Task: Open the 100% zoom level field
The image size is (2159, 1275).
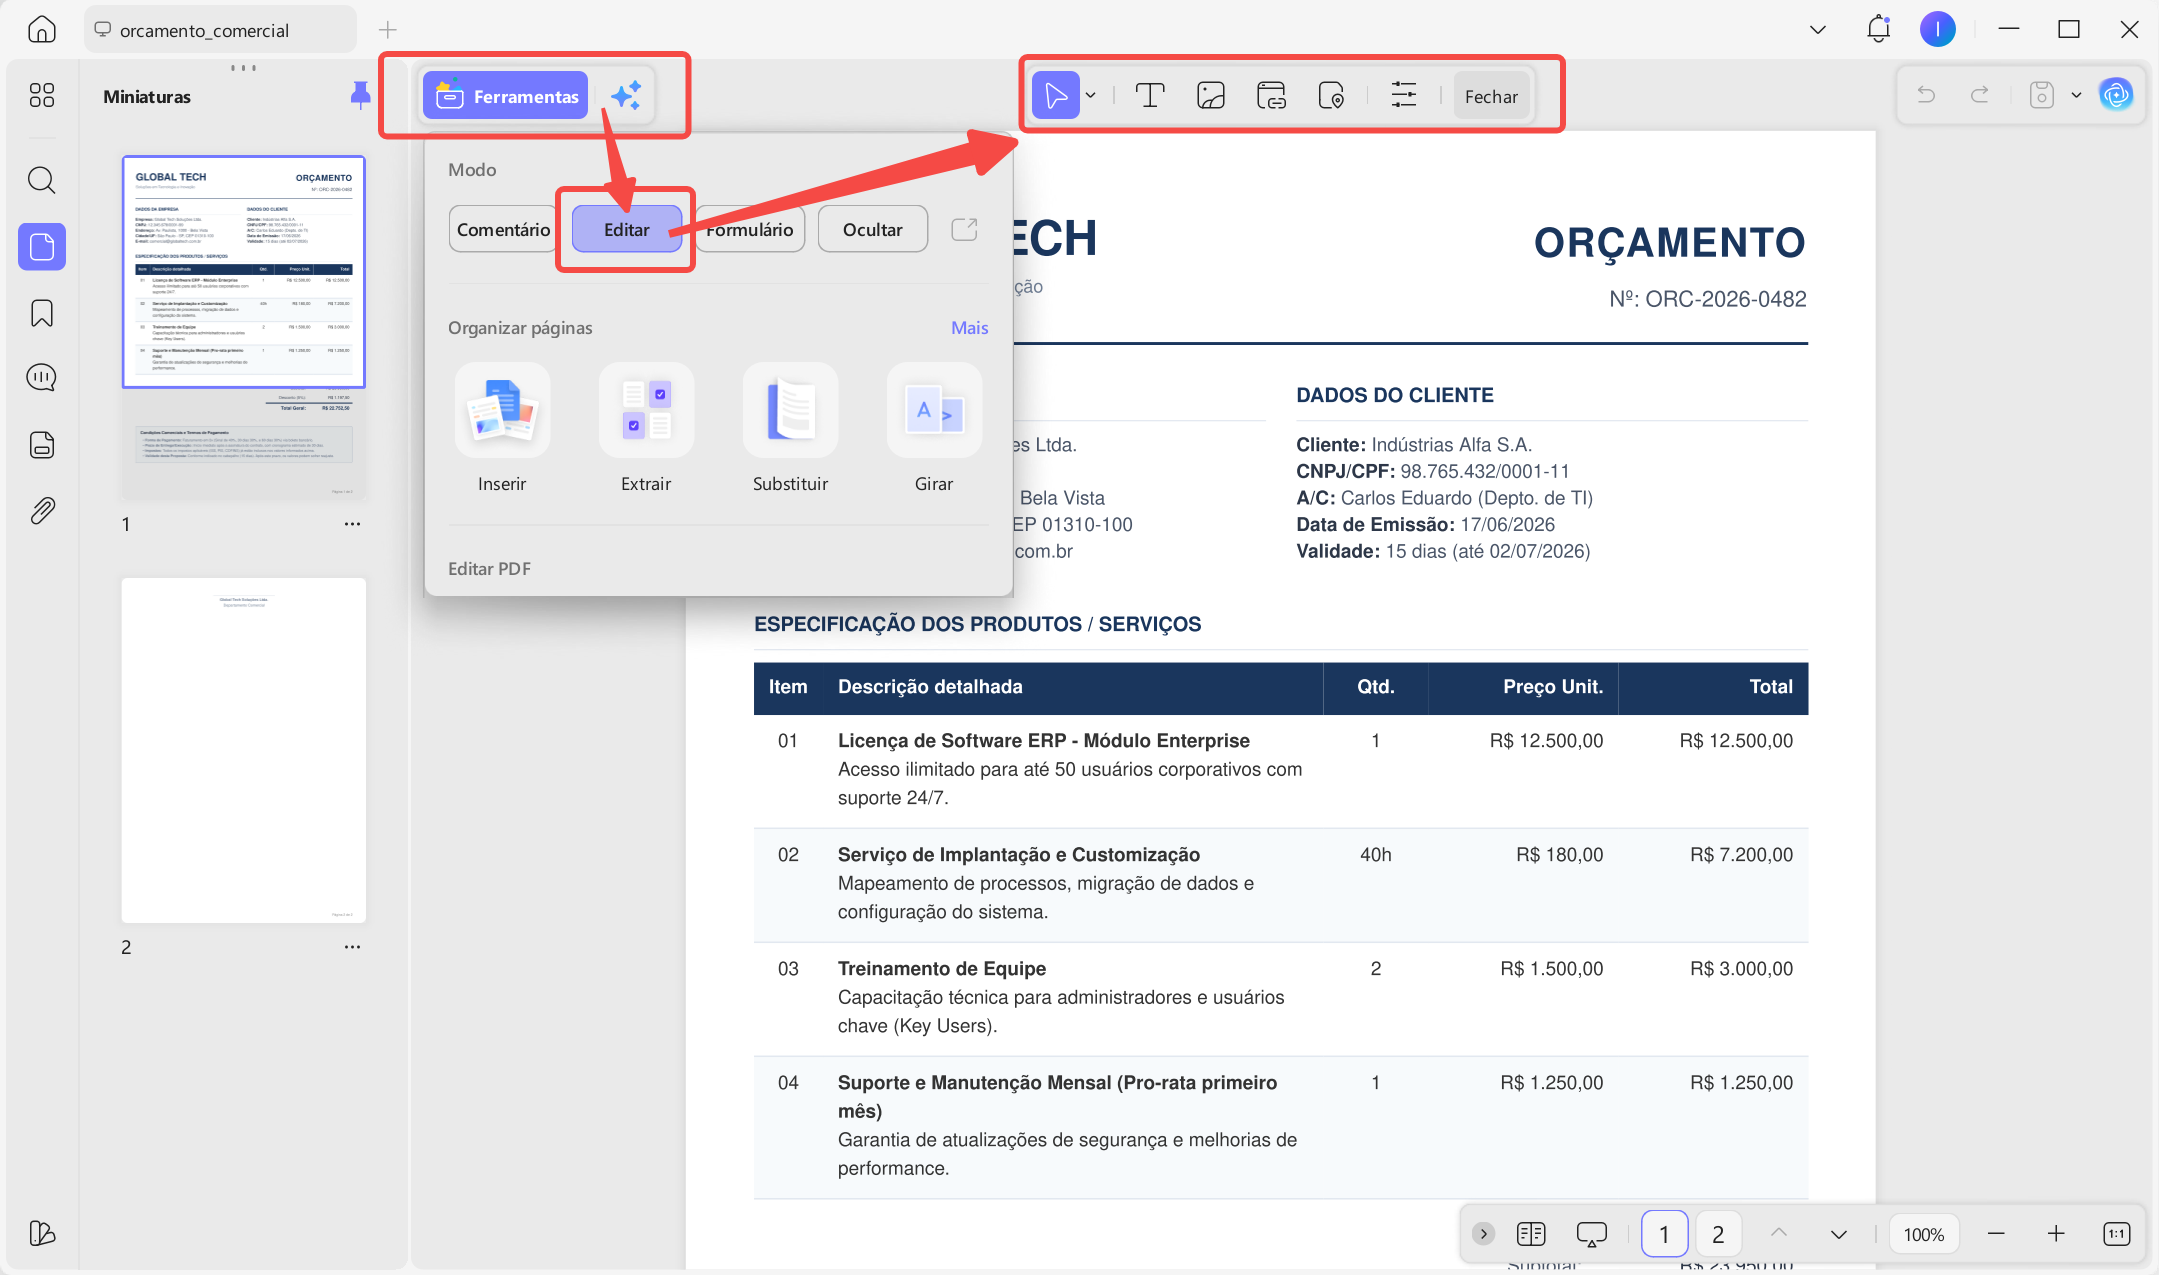Action: (1923, 1234)
